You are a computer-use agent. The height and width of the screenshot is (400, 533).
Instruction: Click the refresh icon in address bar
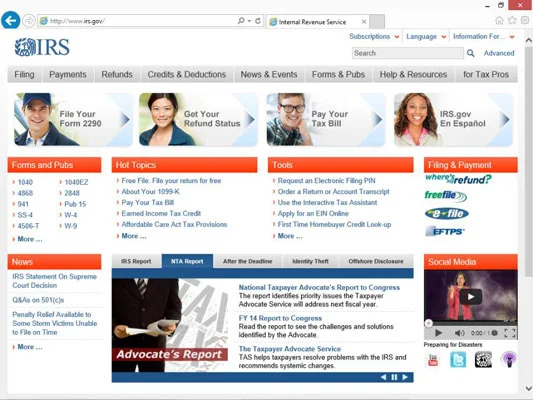pyautogui.click(x=258, y=21)
